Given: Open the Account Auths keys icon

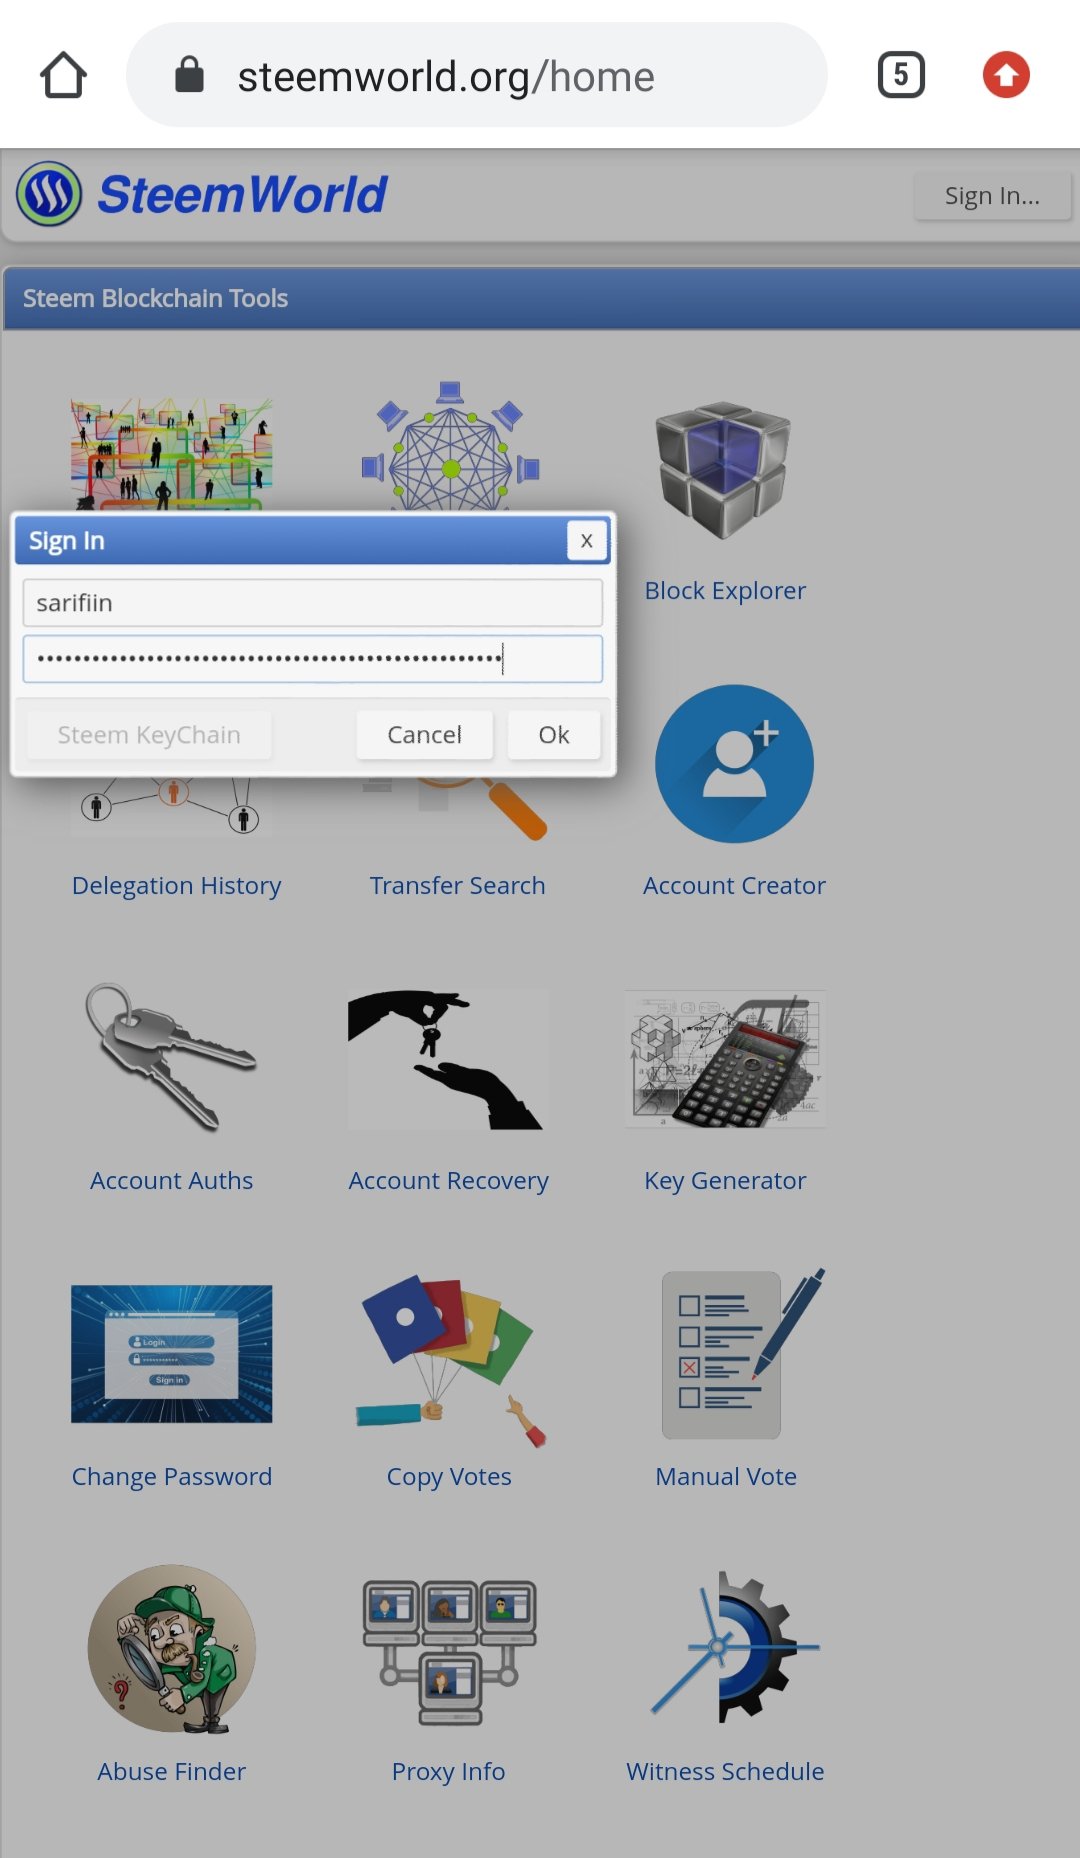Looking at the screenshot, I should tap(171, 1057).
